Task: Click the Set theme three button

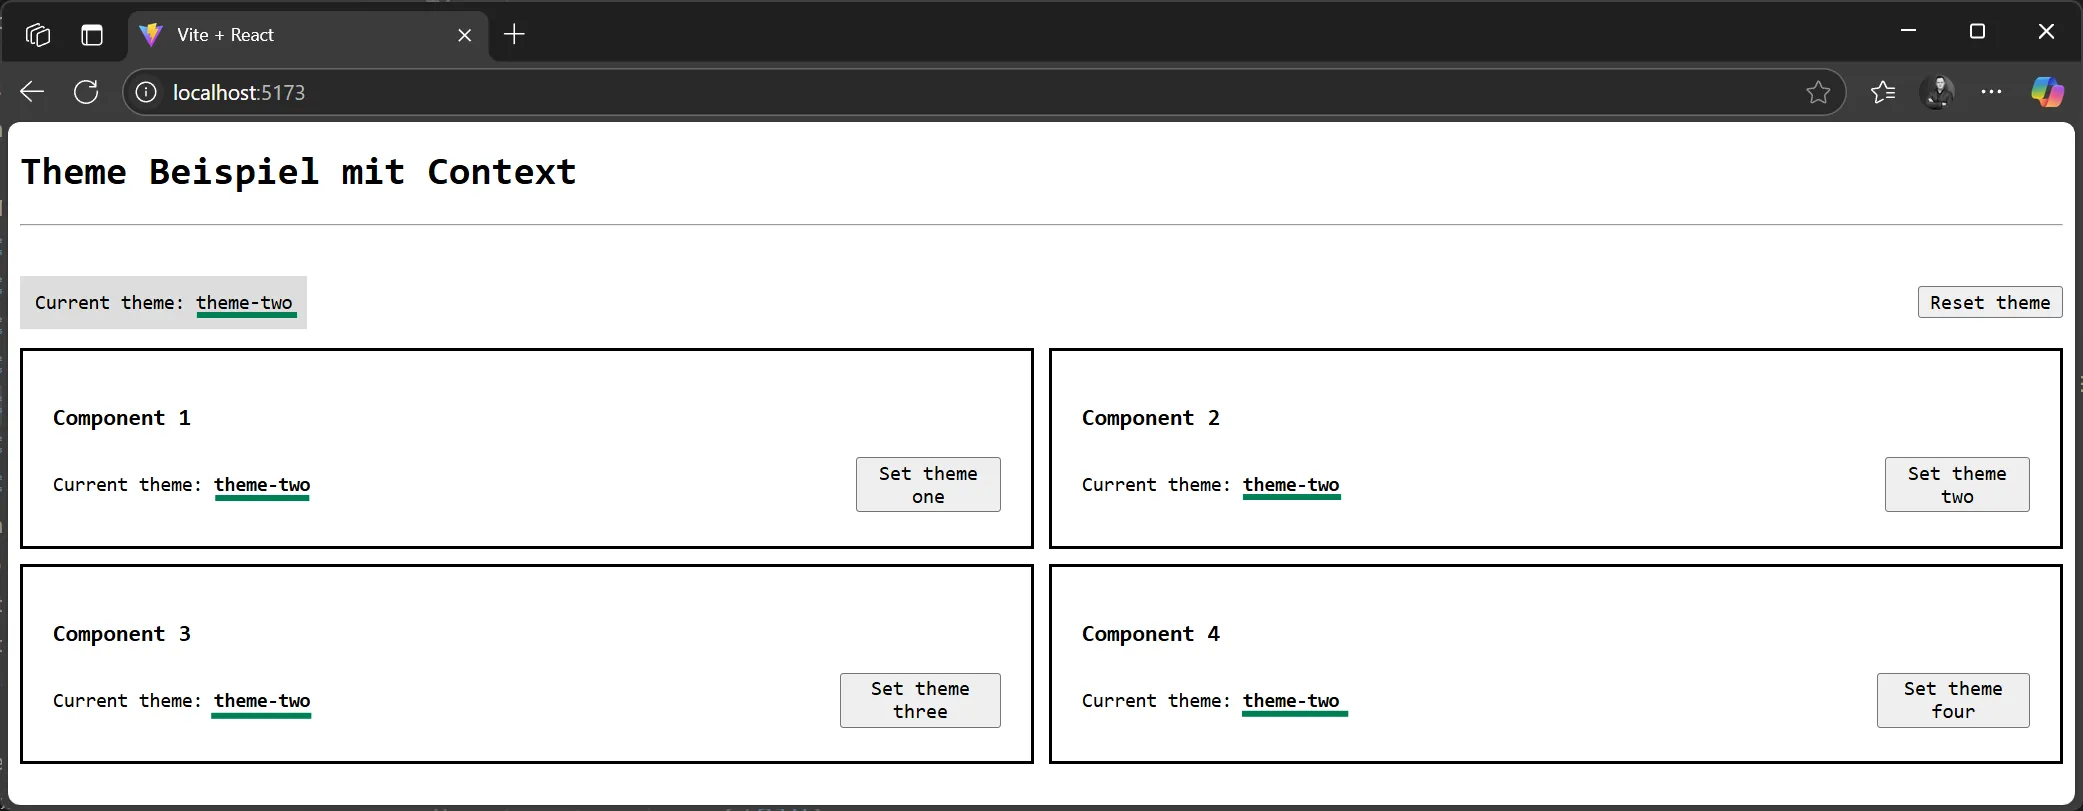Action: click(919, 700)
